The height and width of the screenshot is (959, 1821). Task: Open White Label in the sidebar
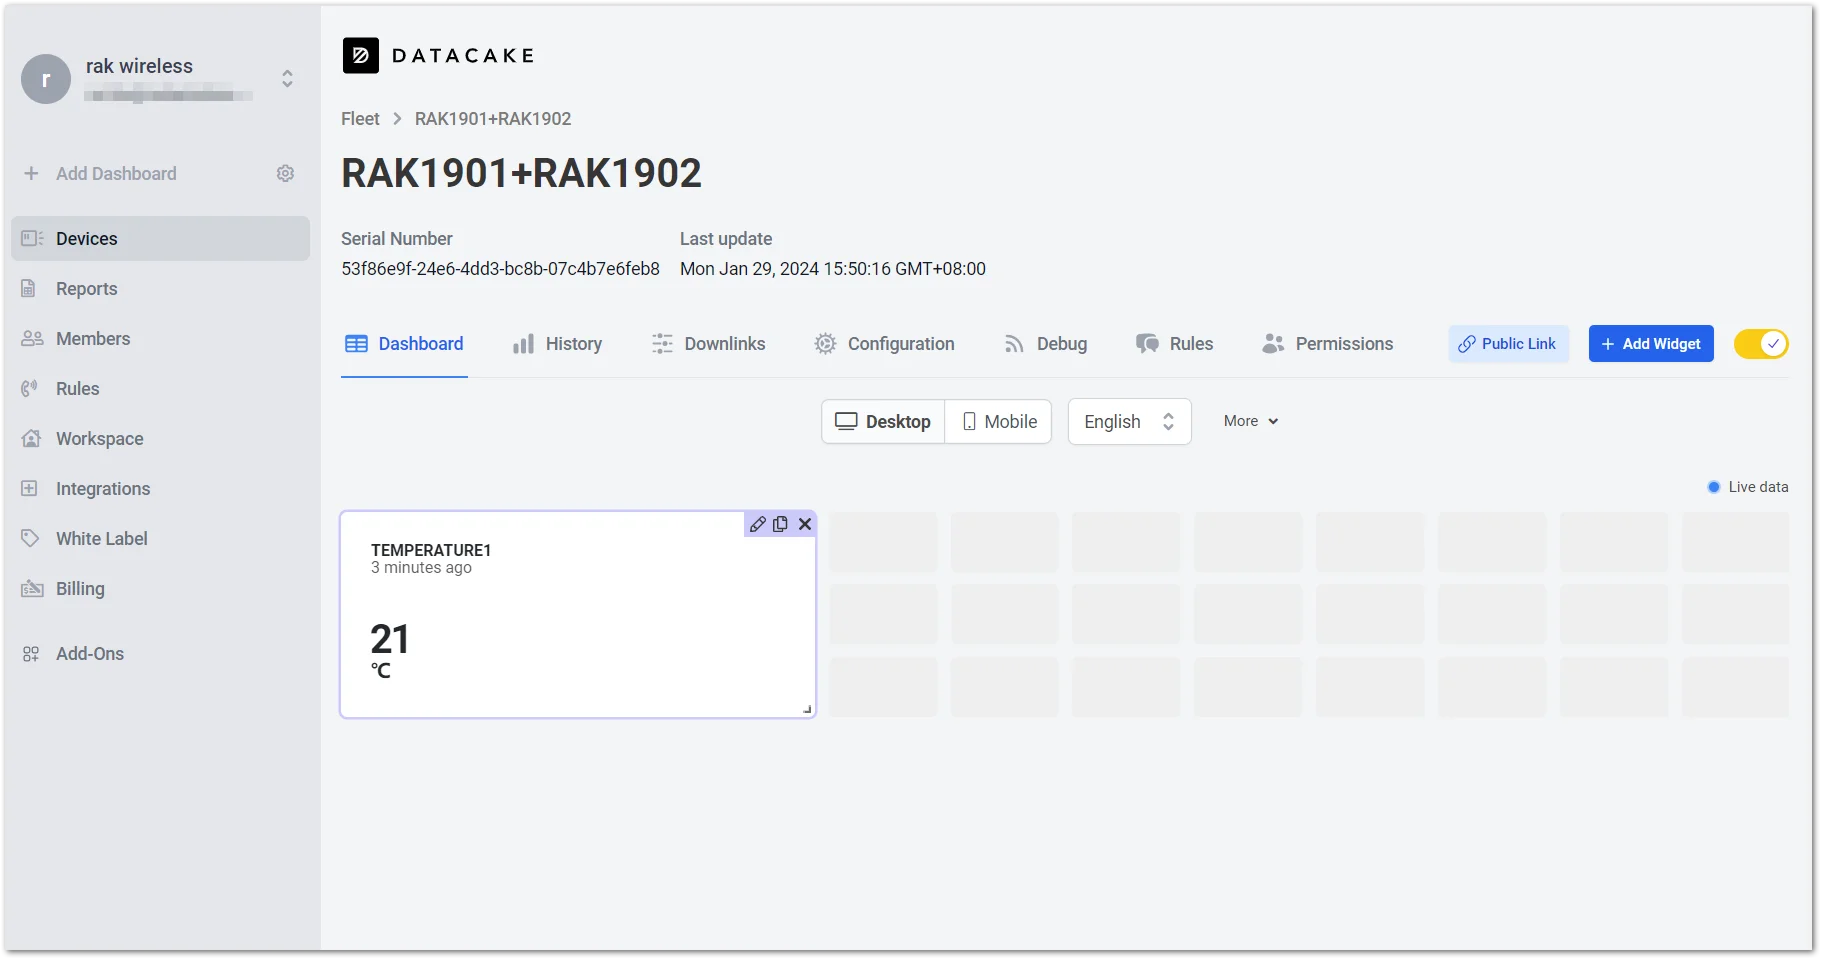pyautogui.click(x=160, y=539)
